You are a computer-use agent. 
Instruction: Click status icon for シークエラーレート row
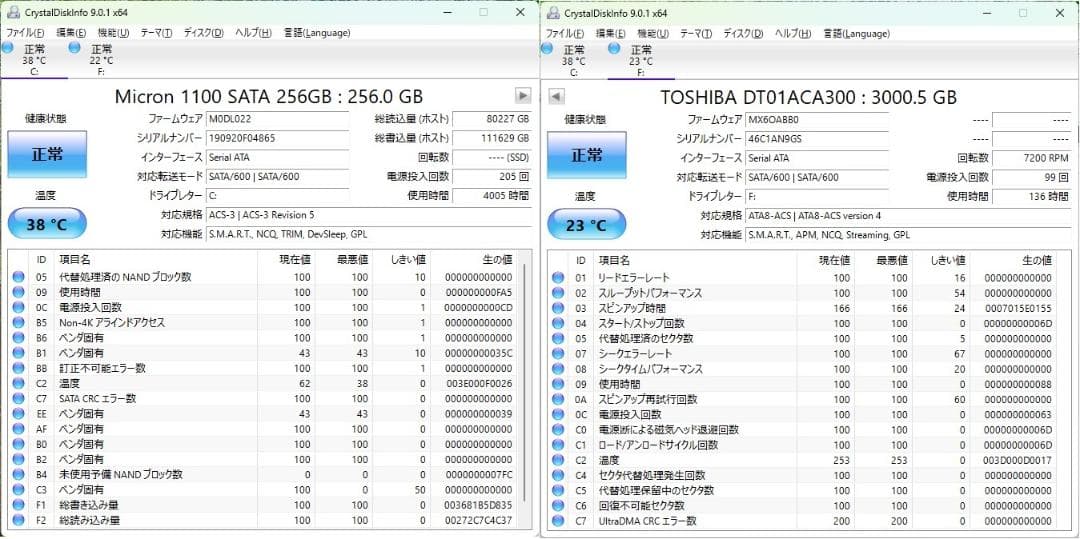(x=558, y=353)
